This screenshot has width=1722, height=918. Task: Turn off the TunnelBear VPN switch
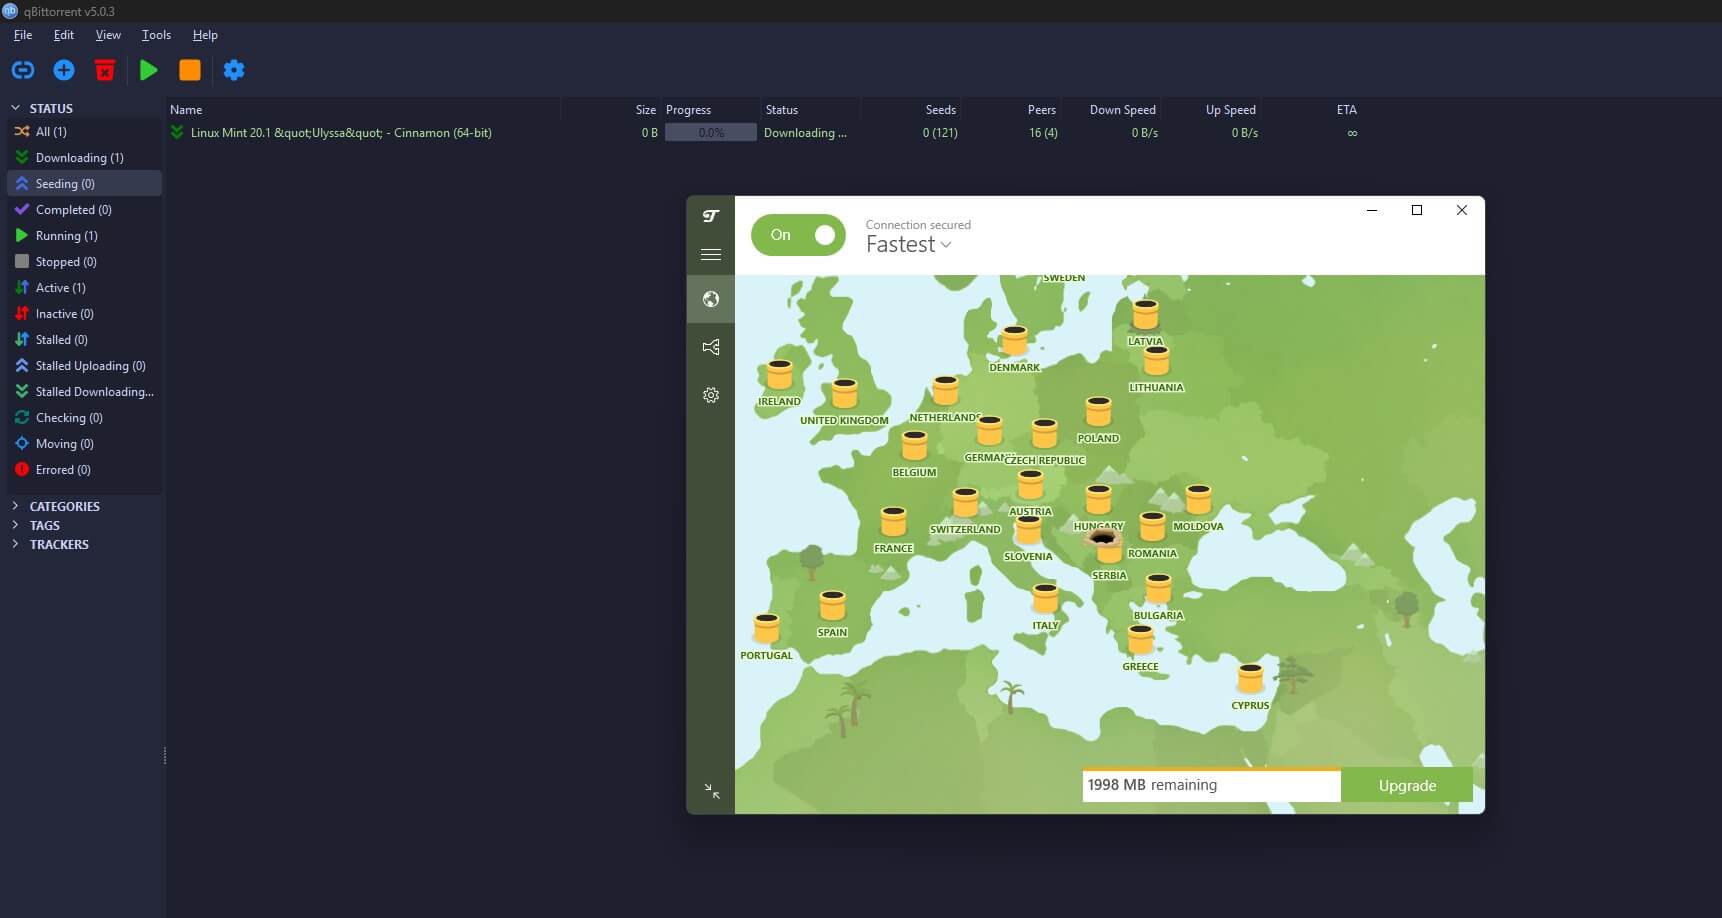pos(798,235)
